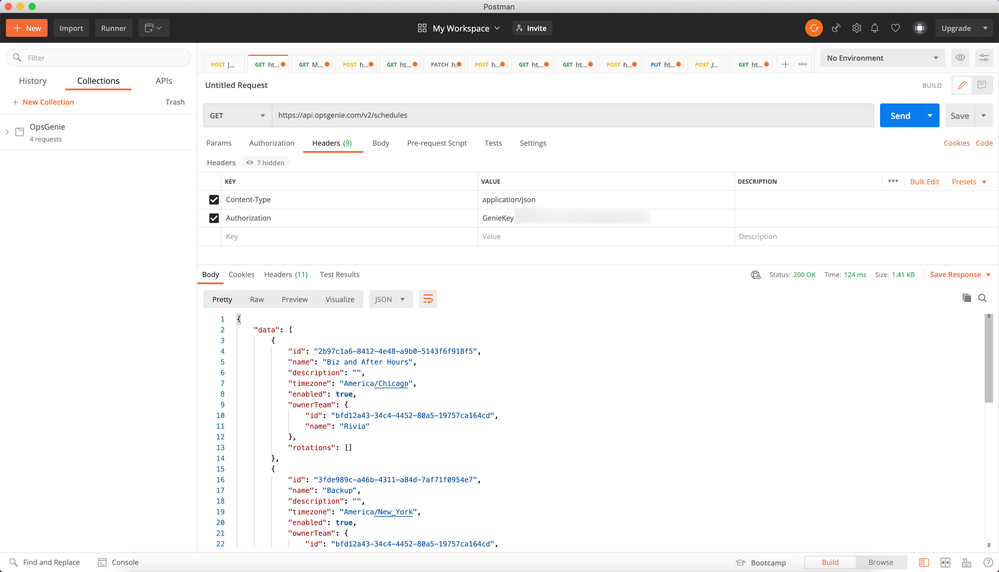Switch to the APIs tab
Screen dimensions: 999x572
tap(164, 81)
